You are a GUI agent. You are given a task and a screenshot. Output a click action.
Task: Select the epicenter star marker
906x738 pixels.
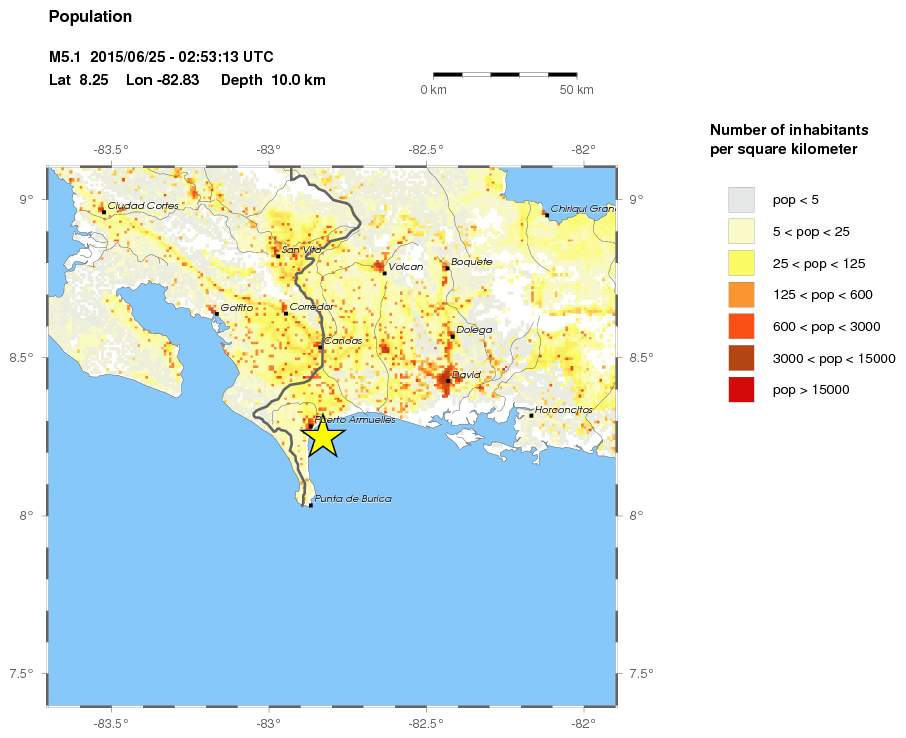point(322,437)
